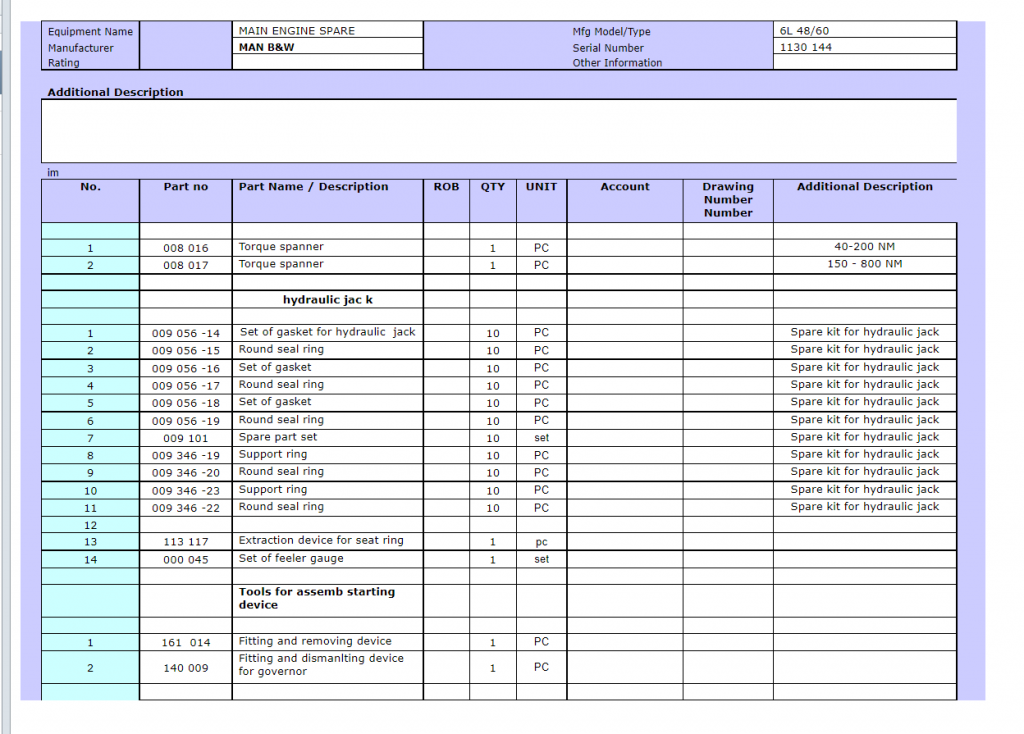Click the empty Rating field

point(327,62)
